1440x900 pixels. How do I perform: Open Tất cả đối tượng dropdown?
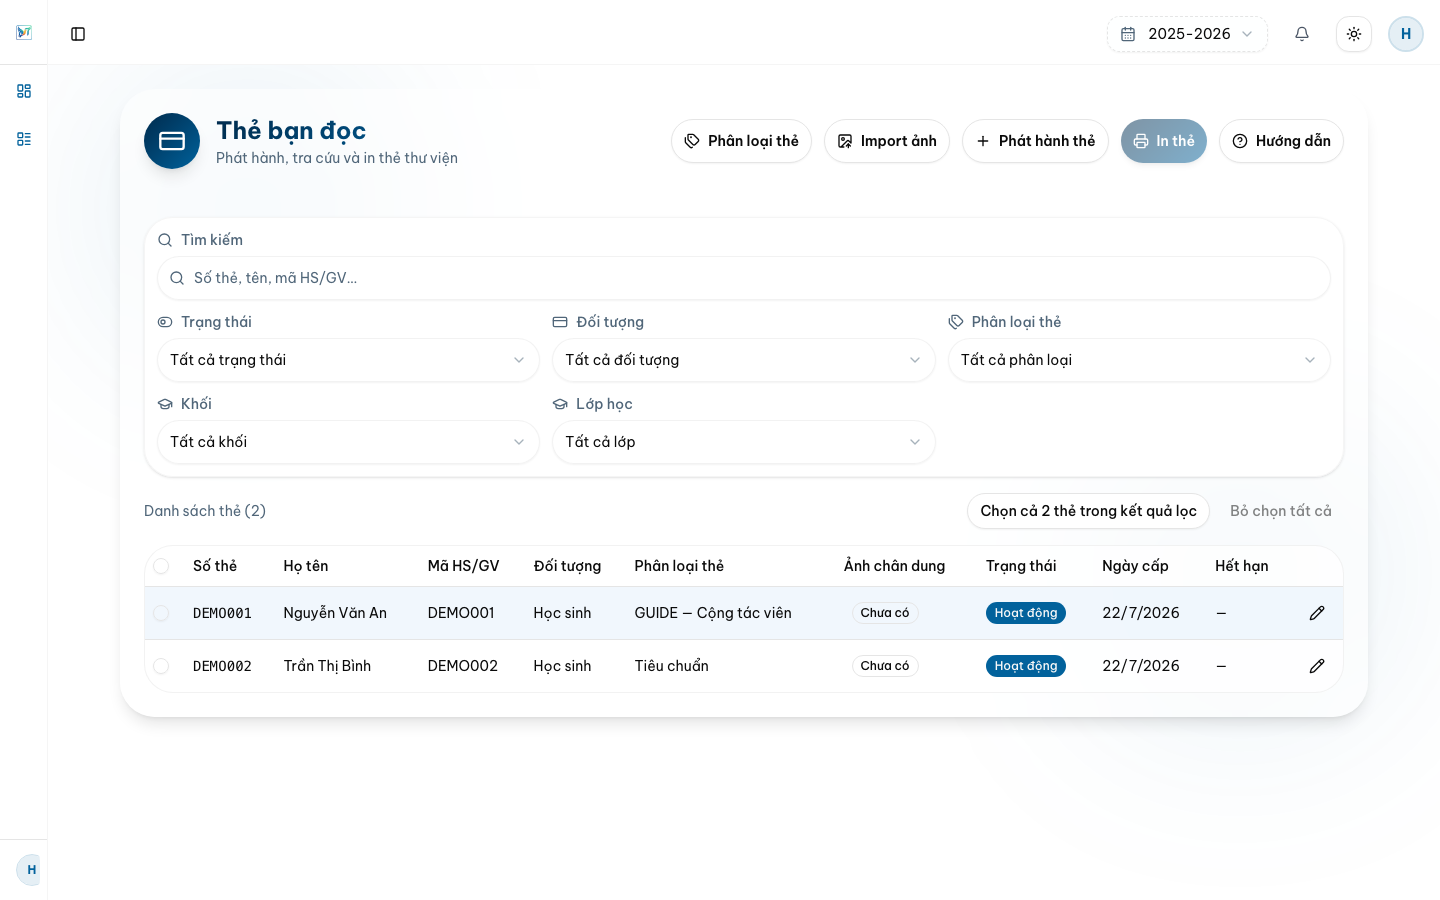click(x=744, y=360)
